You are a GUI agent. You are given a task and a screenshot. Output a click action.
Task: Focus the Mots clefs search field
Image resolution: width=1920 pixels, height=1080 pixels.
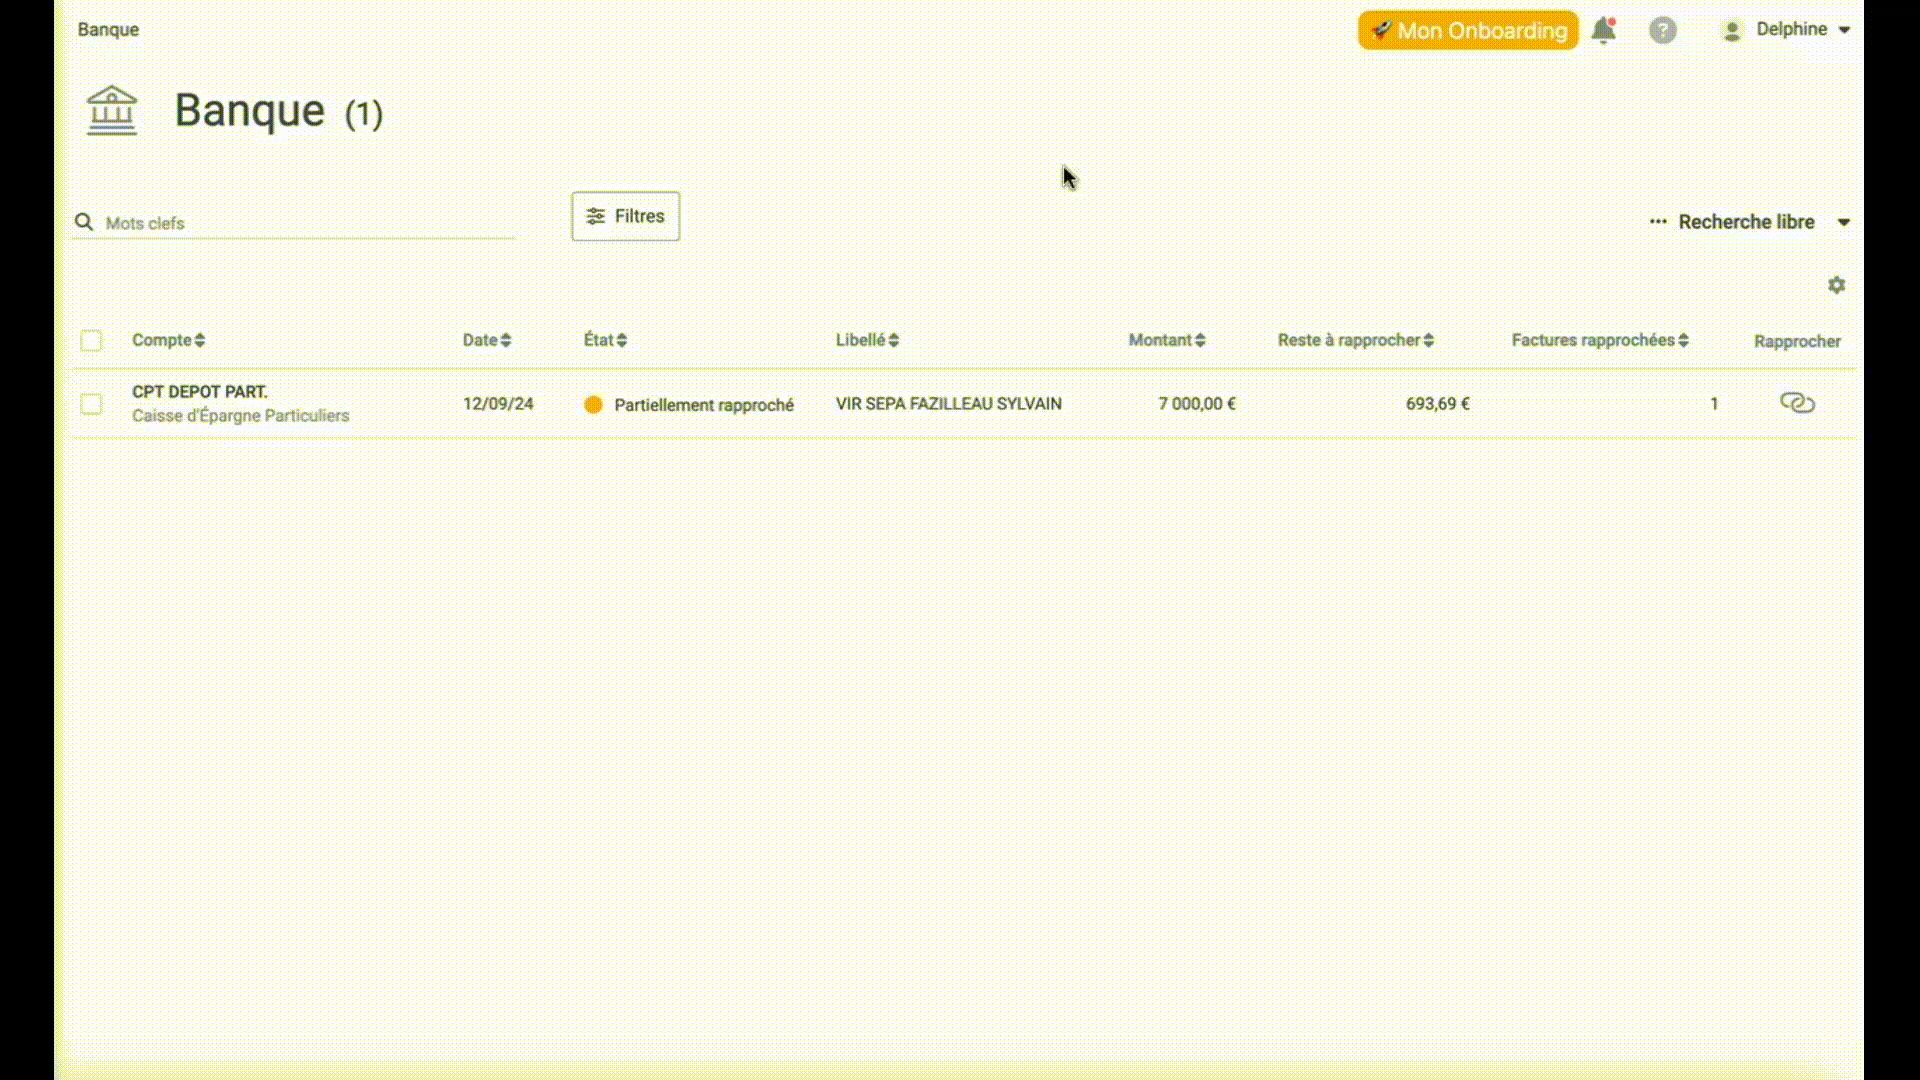[300, 223]
